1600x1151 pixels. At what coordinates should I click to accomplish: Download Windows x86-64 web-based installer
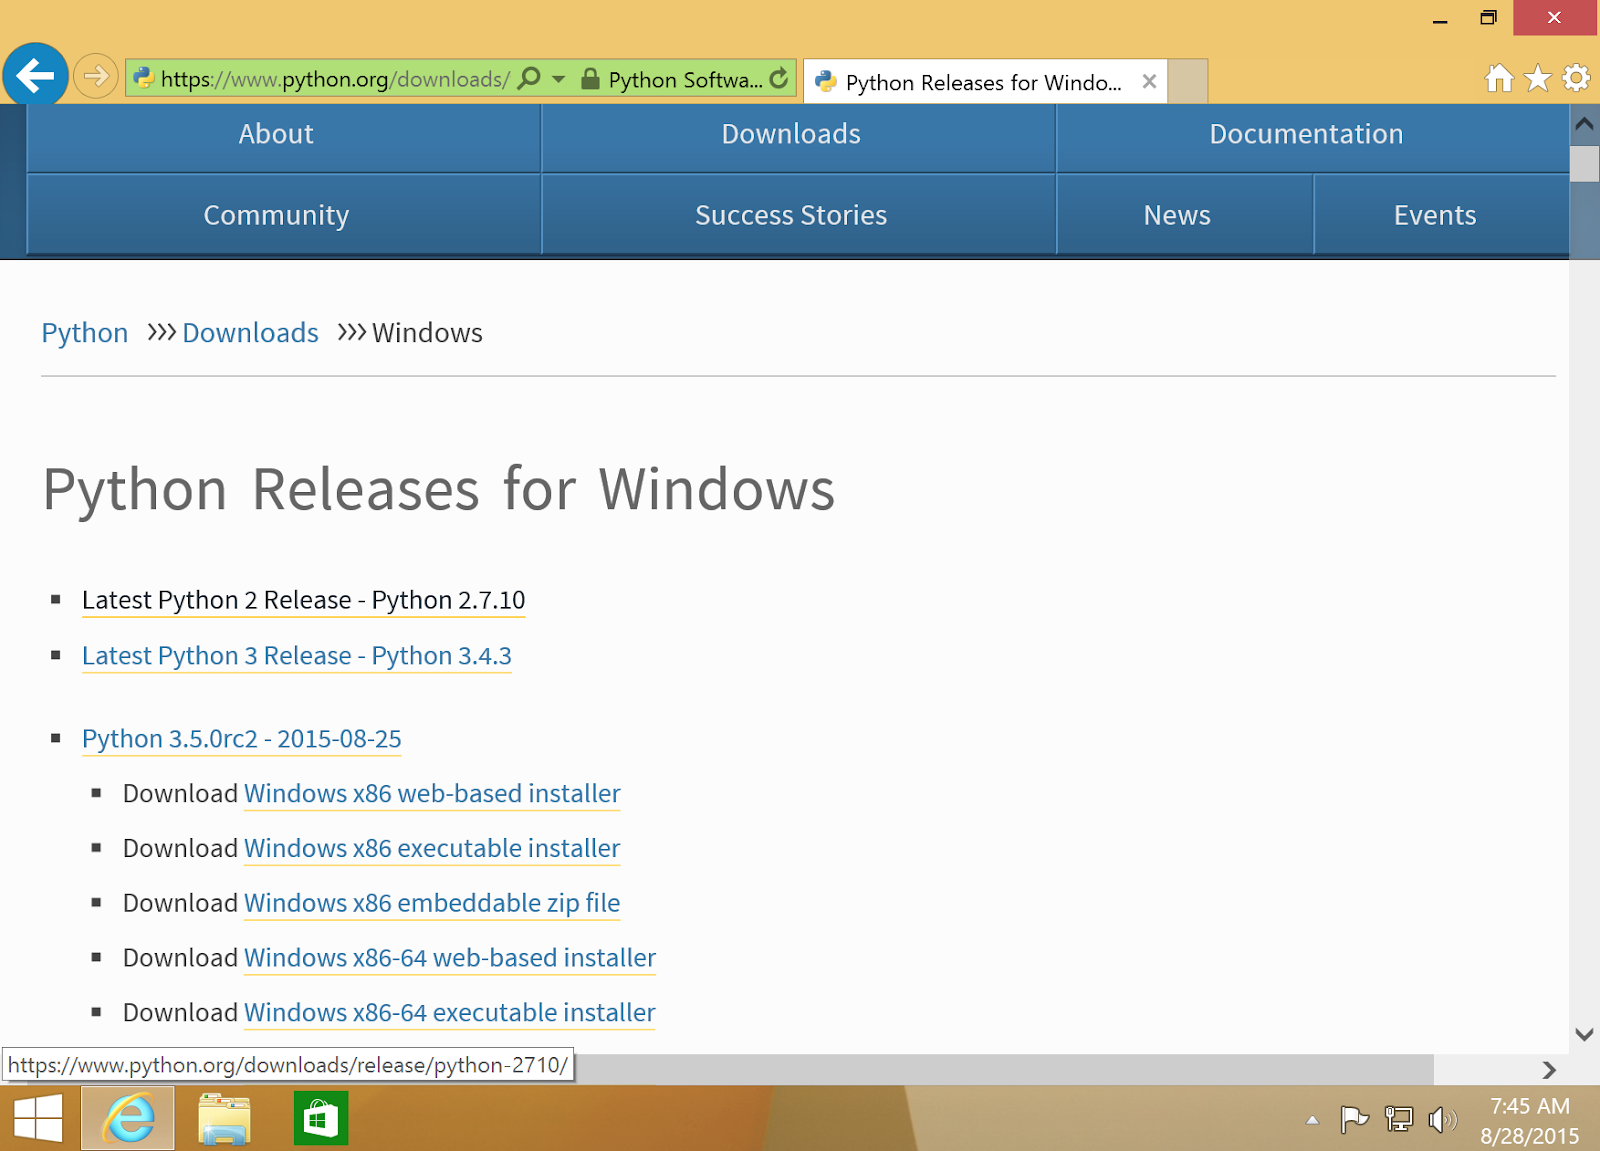click(x=450, y=958)
